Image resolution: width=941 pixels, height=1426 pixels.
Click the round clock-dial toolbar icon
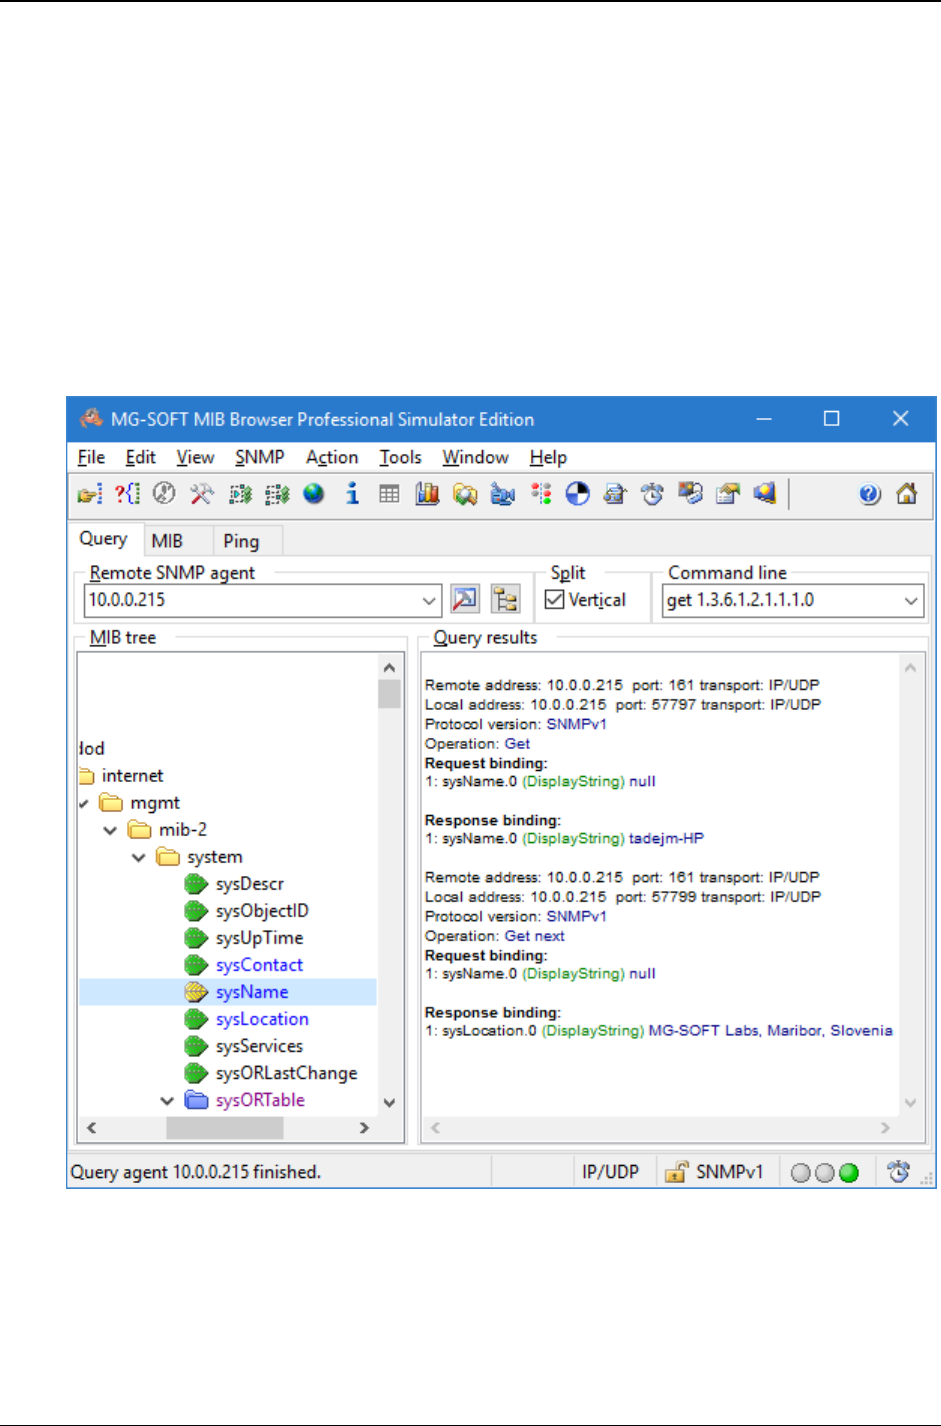tap(164, 494)
